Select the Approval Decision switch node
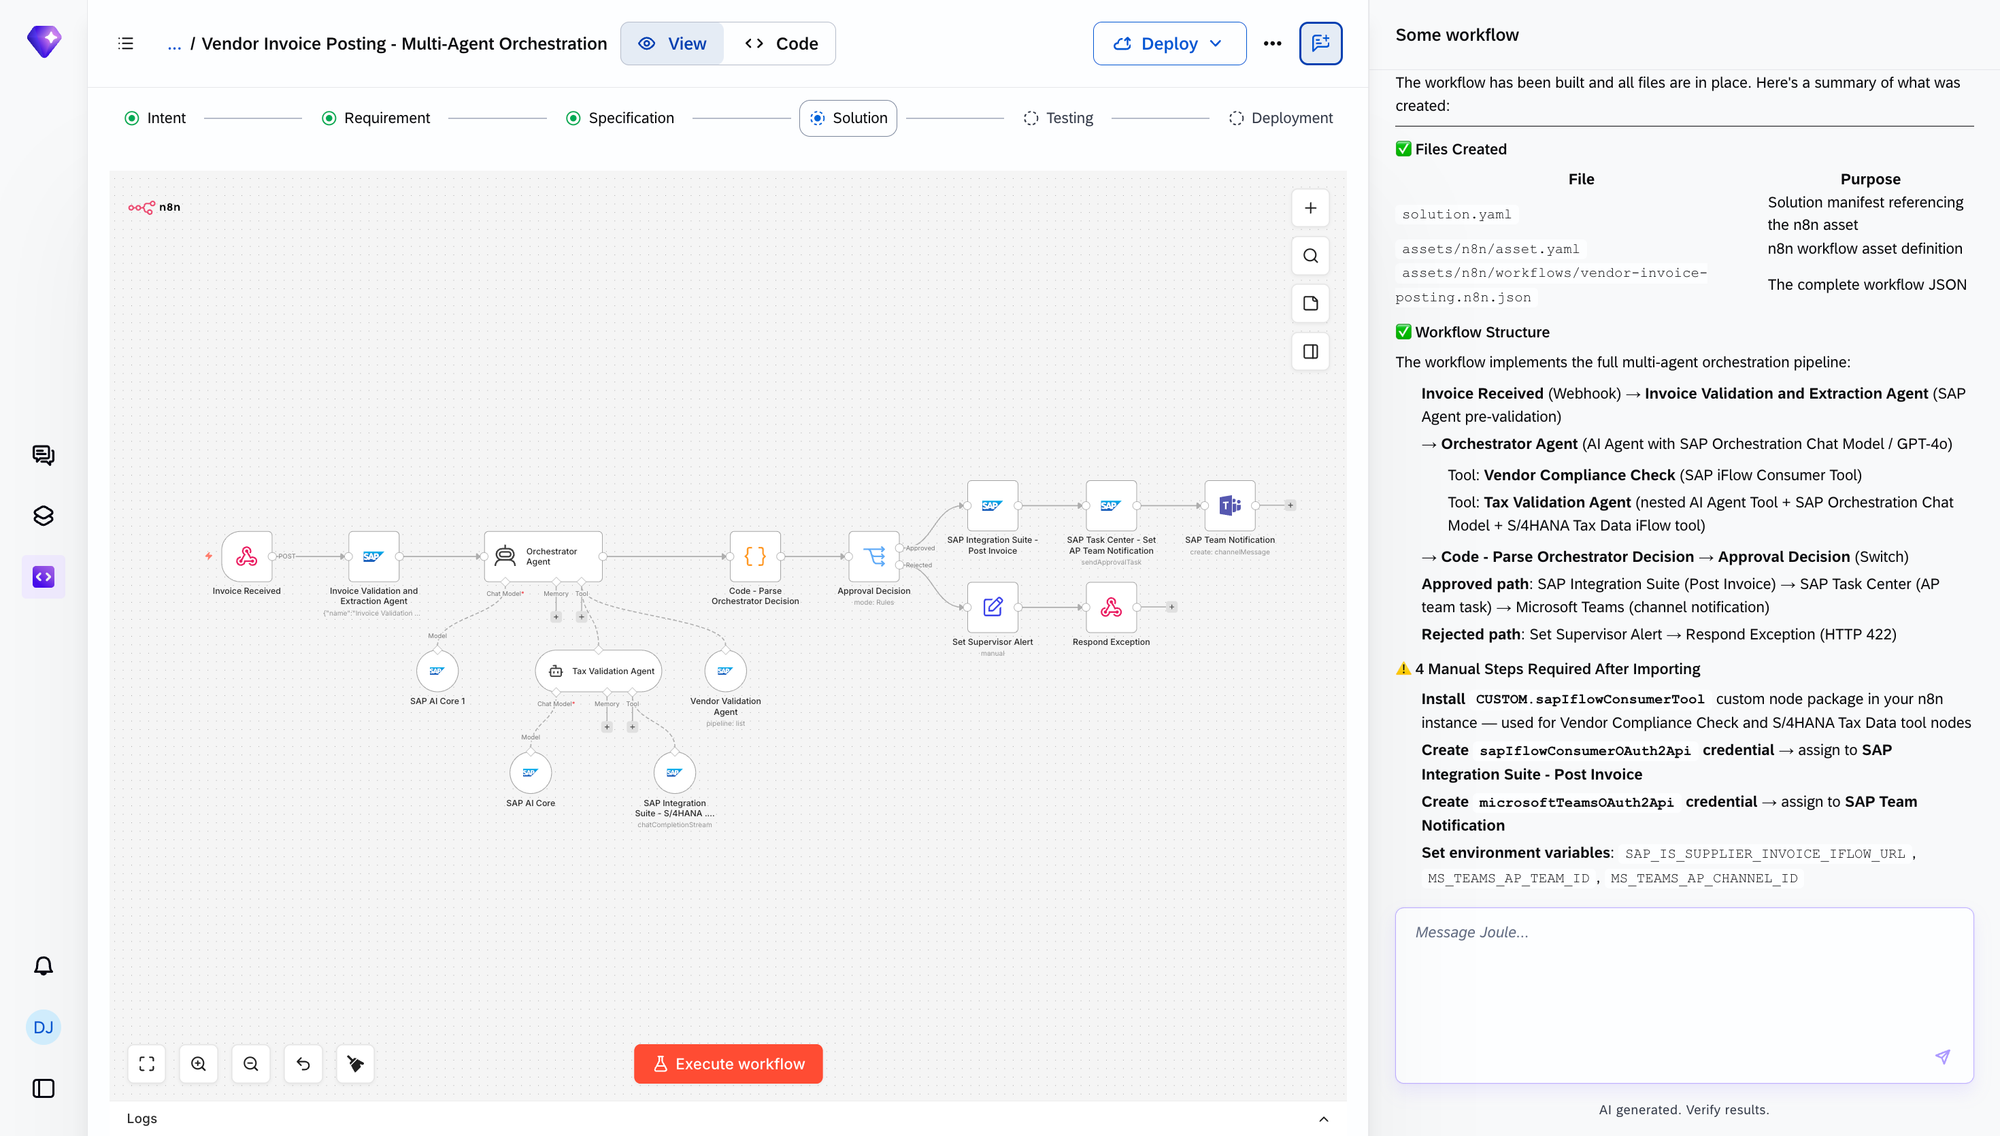Screen dimensions: 2000x1136 click(874, 557)
